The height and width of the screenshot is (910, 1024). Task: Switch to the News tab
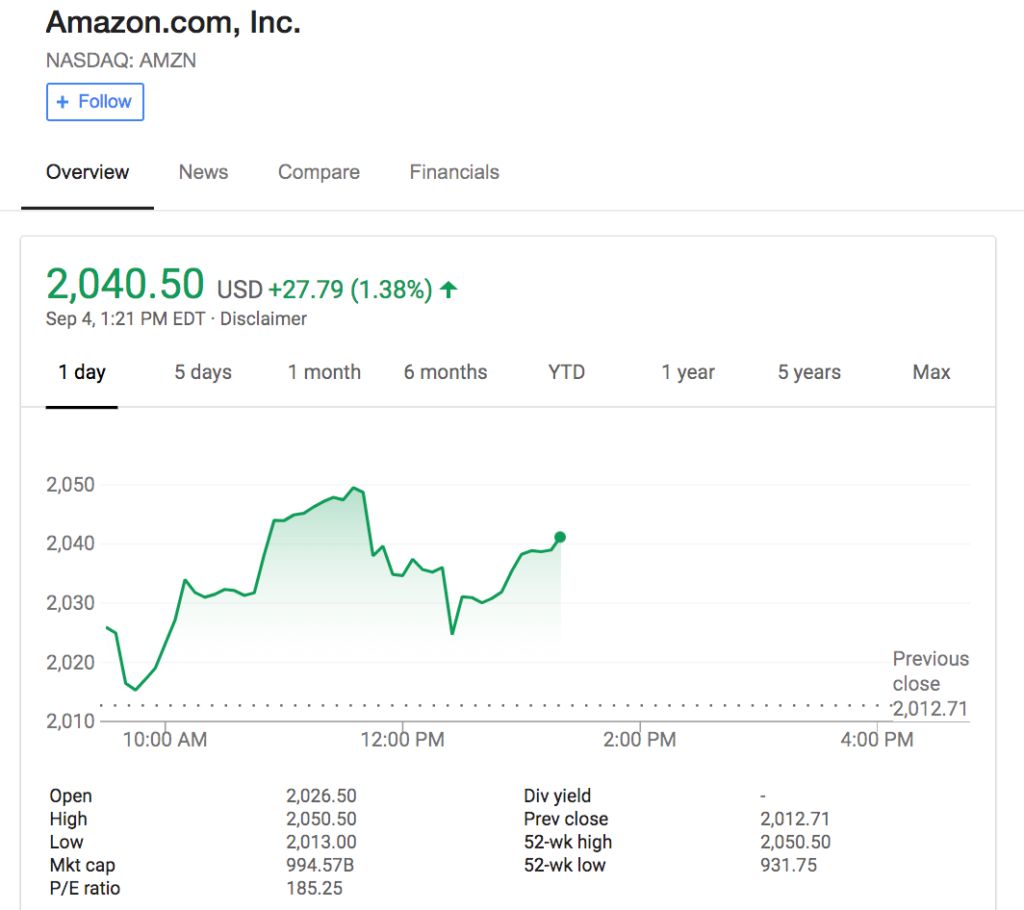pos(203,172)
